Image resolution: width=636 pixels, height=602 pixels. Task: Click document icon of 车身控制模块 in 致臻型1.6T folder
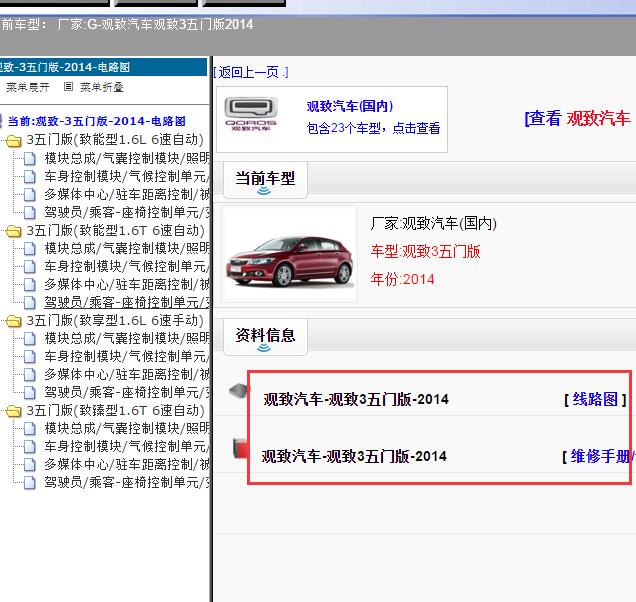[x=30, y=447]
